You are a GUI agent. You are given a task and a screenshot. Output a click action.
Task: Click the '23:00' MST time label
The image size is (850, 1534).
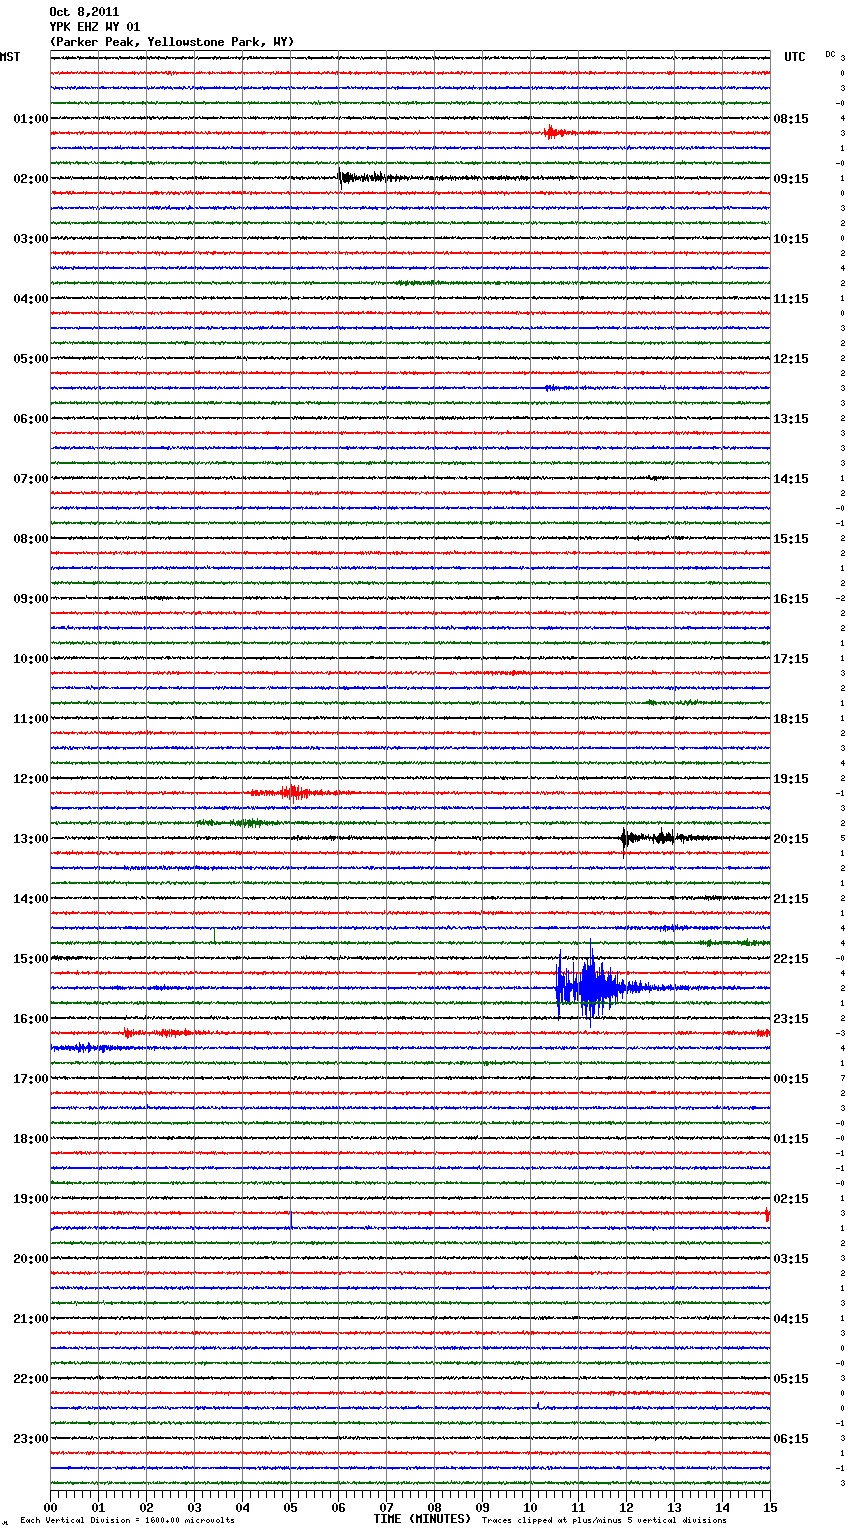(x=31, y=1439)
